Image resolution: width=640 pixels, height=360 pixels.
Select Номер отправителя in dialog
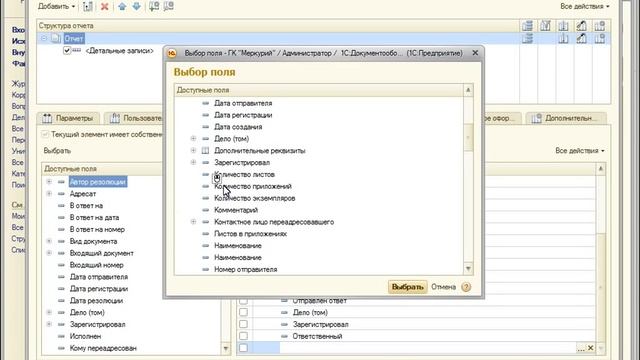pos(246,269)
